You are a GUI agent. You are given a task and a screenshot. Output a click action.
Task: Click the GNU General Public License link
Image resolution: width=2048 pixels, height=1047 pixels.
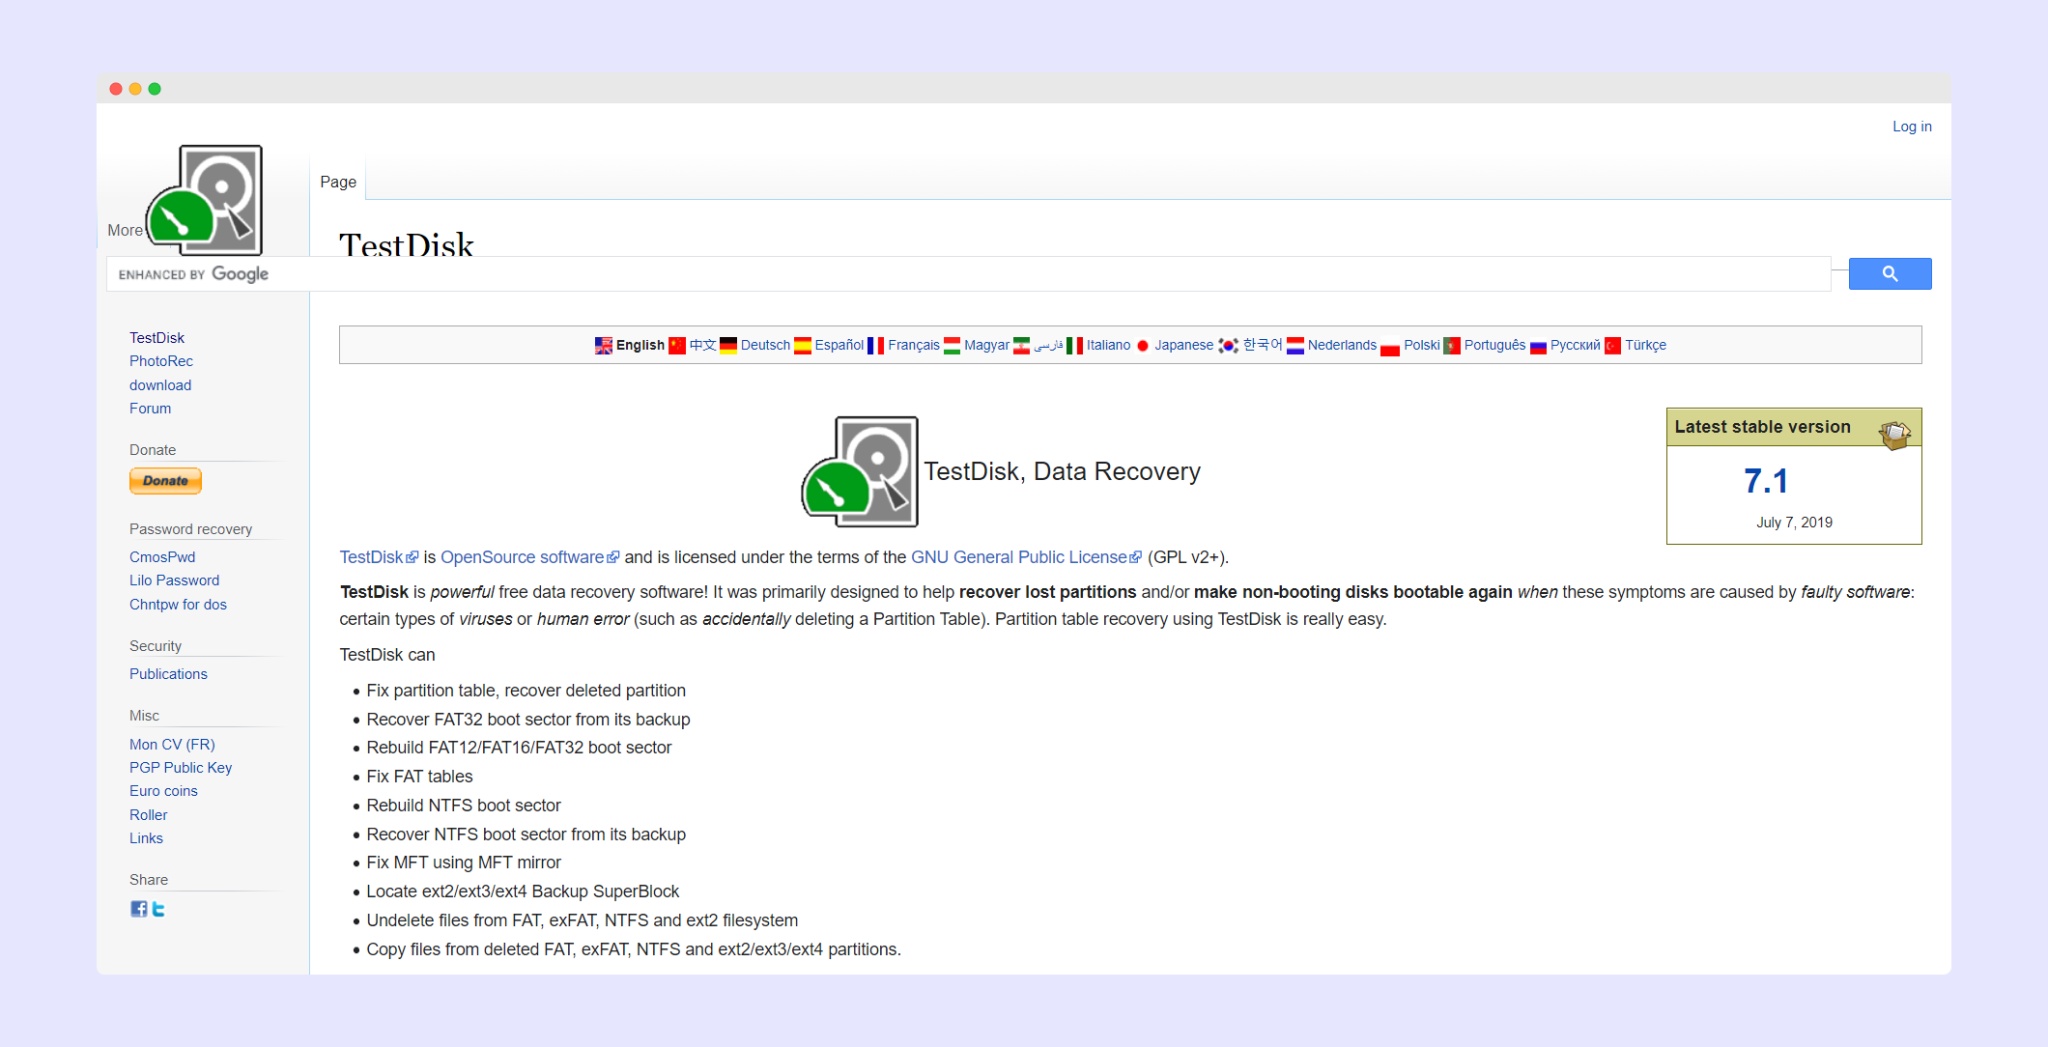pos(1017,557)
